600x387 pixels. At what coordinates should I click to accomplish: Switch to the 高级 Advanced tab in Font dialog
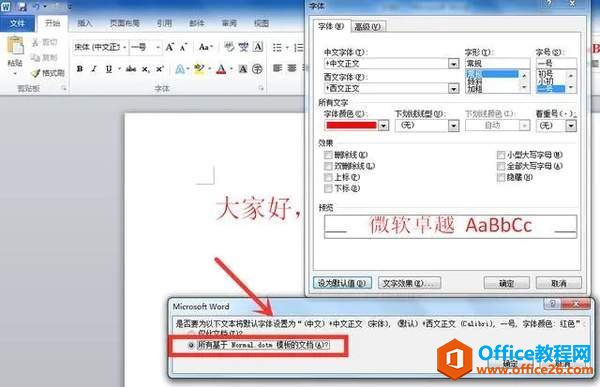367,26
